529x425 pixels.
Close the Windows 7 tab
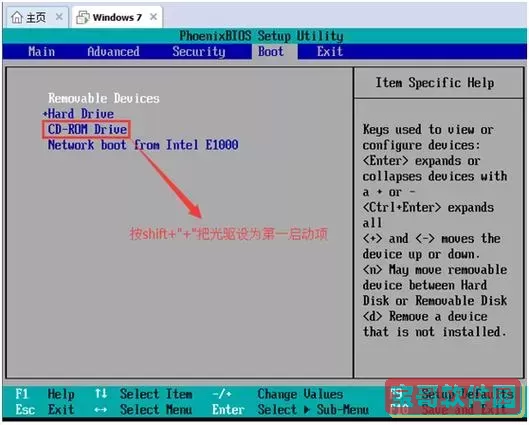click(154, 17)
